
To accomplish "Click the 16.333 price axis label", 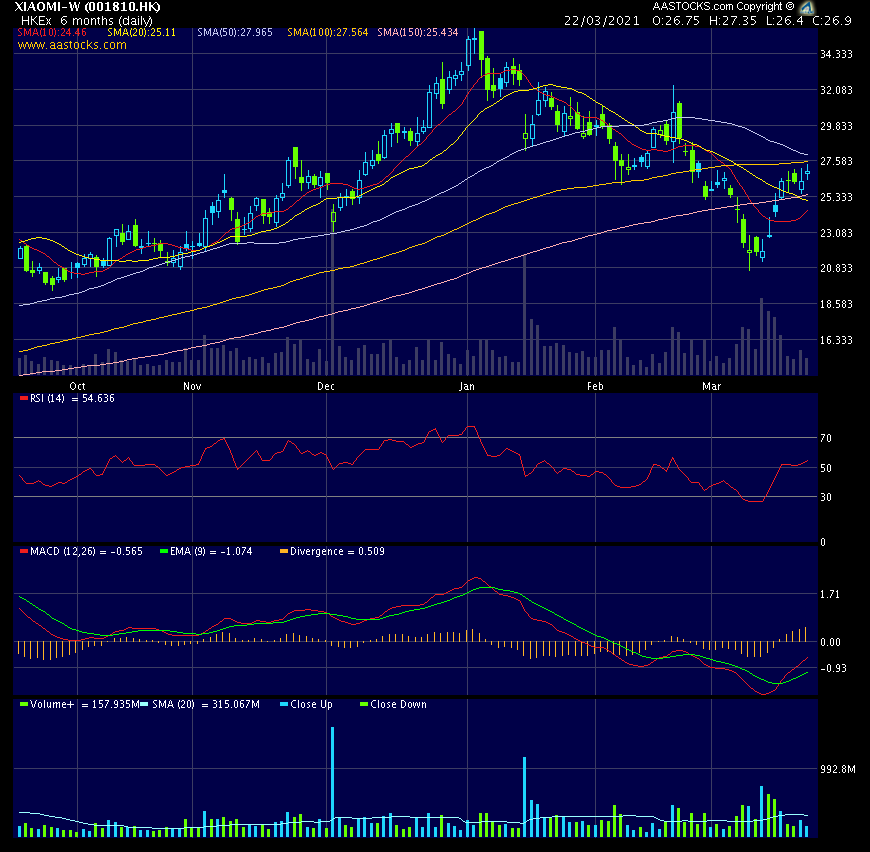I will (x=836, y=339).
